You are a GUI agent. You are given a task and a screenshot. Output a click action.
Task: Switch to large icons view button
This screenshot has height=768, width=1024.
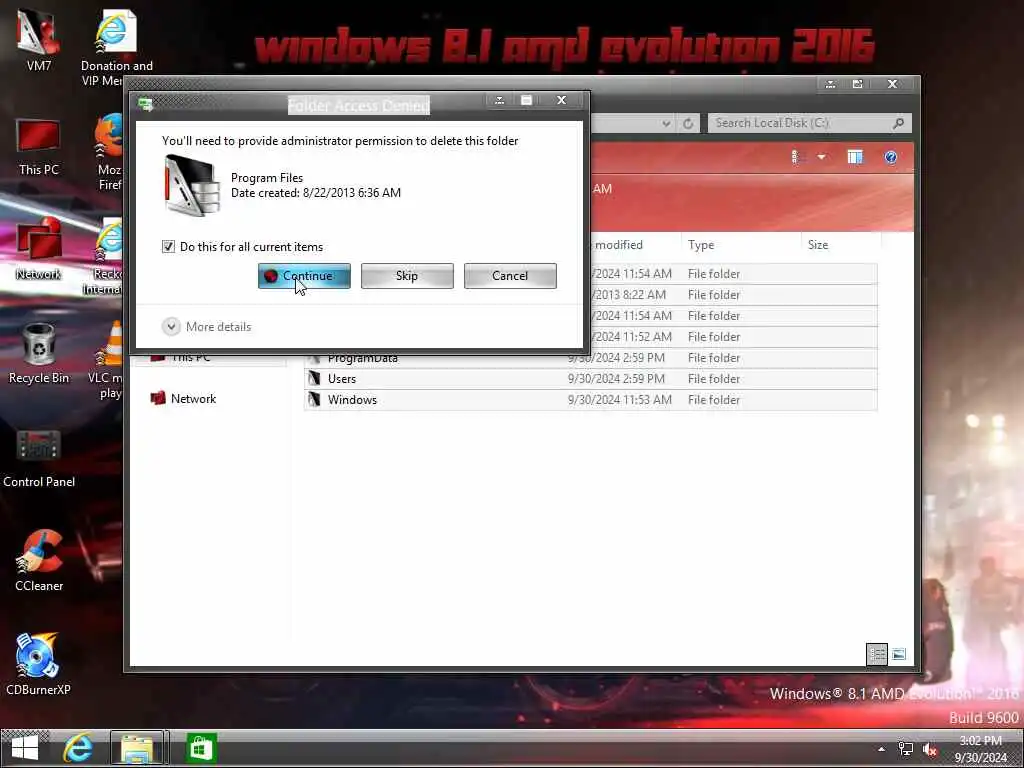point(899,654)
